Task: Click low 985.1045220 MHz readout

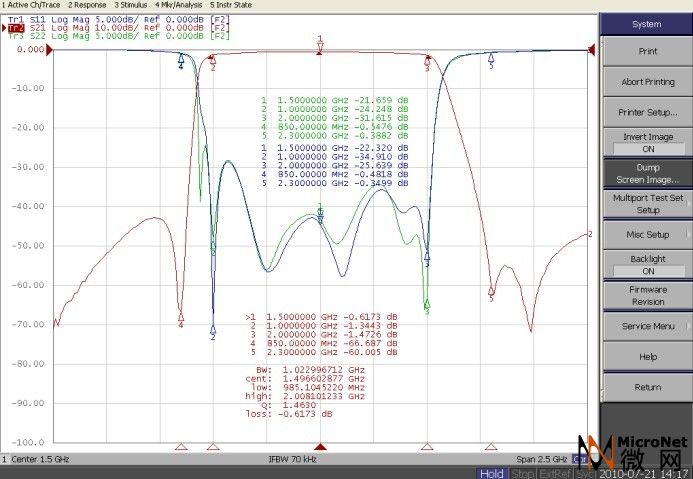Action: click(308, 388)
